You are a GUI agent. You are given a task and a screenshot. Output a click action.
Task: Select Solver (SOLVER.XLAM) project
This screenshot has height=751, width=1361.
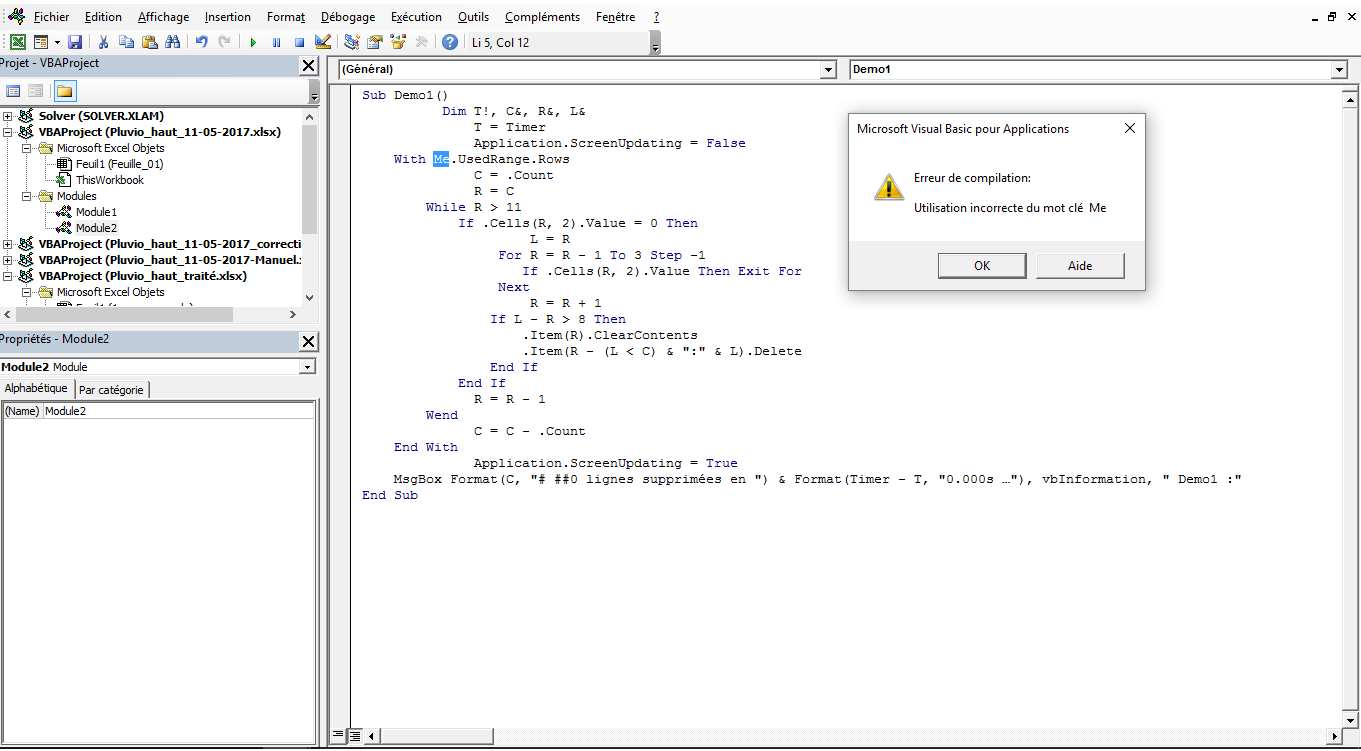coord(101,116)
